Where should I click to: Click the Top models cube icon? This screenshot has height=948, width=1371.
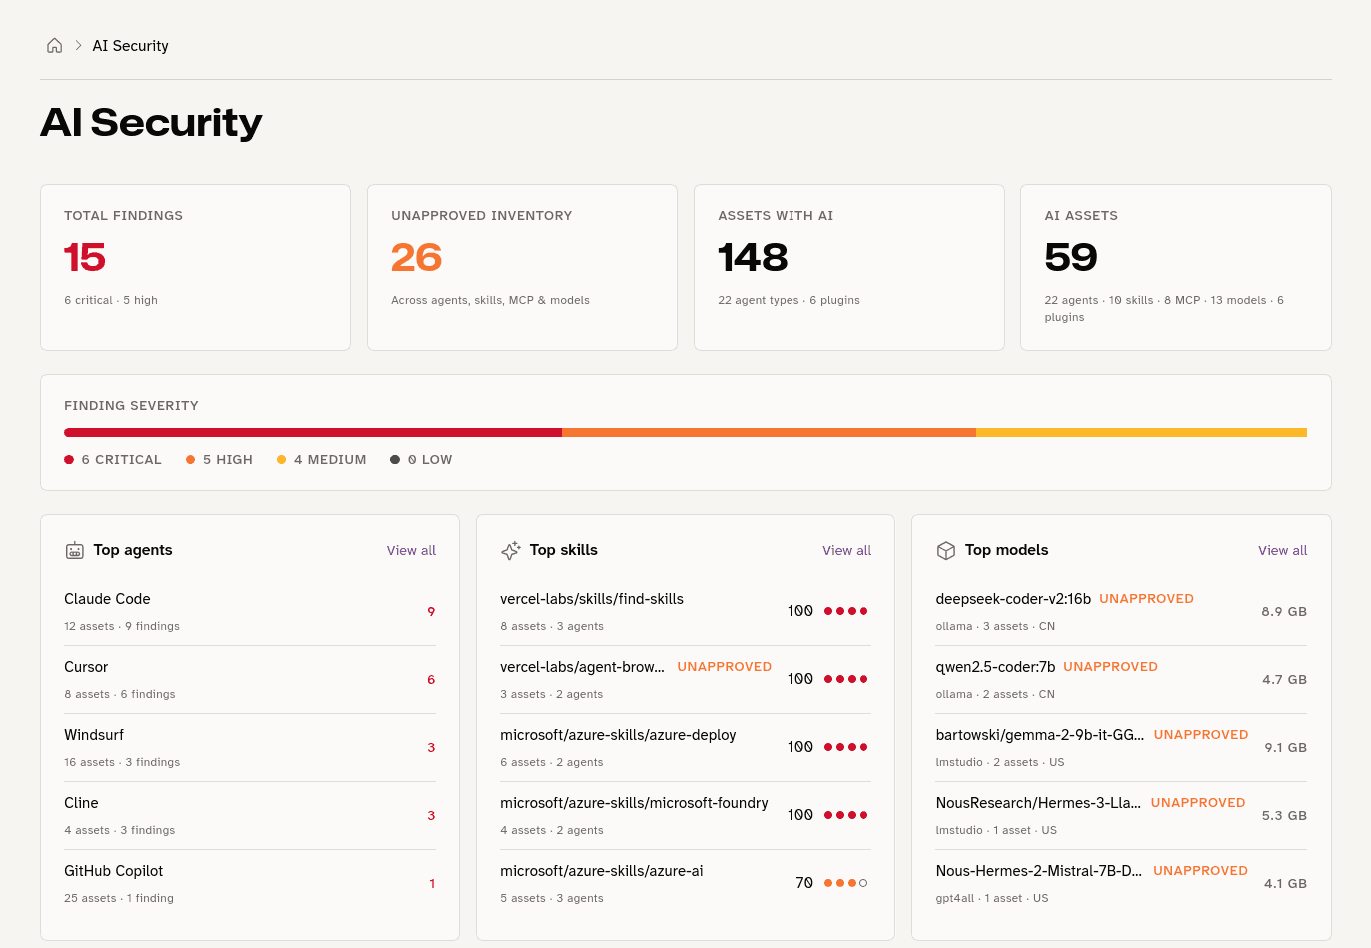click(x=946, y=550)
